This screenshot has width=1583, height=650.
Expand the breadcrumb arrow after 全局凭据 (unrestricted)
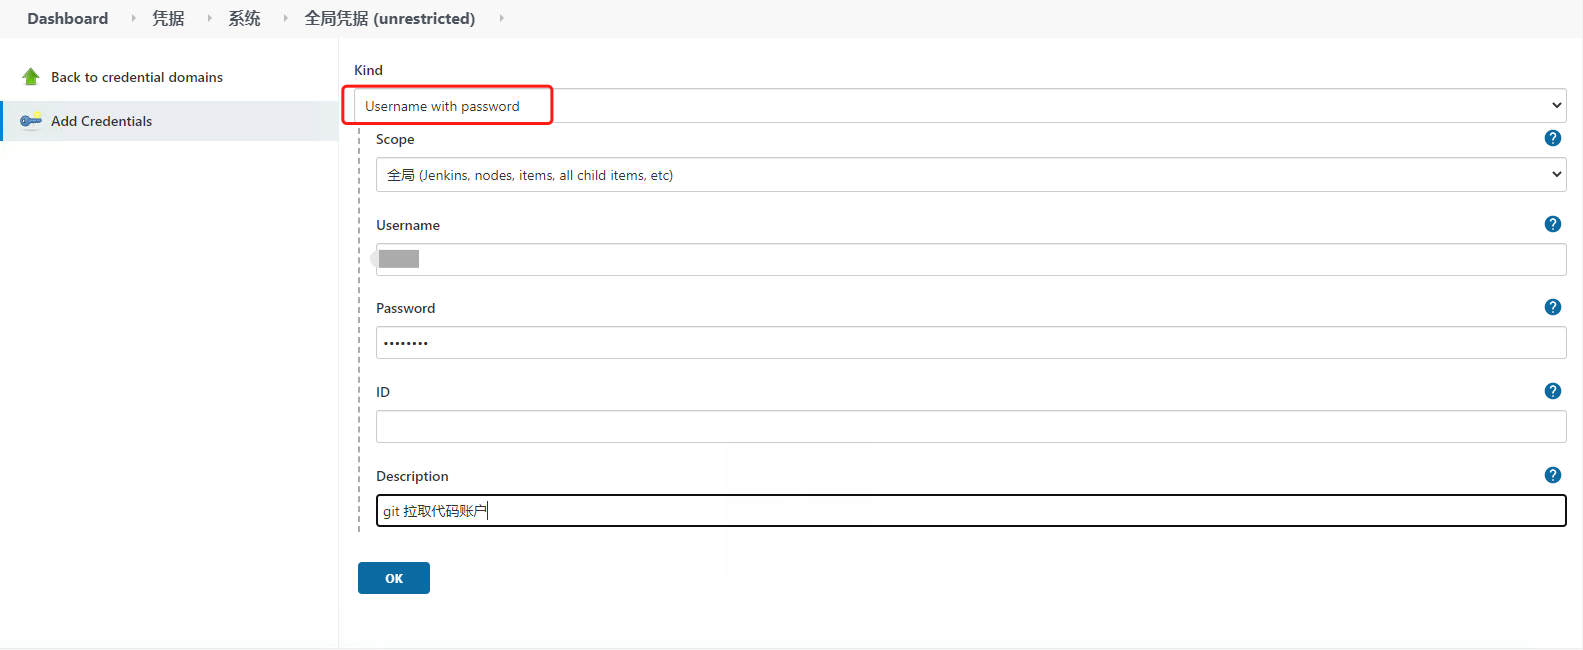coord(501,18)
